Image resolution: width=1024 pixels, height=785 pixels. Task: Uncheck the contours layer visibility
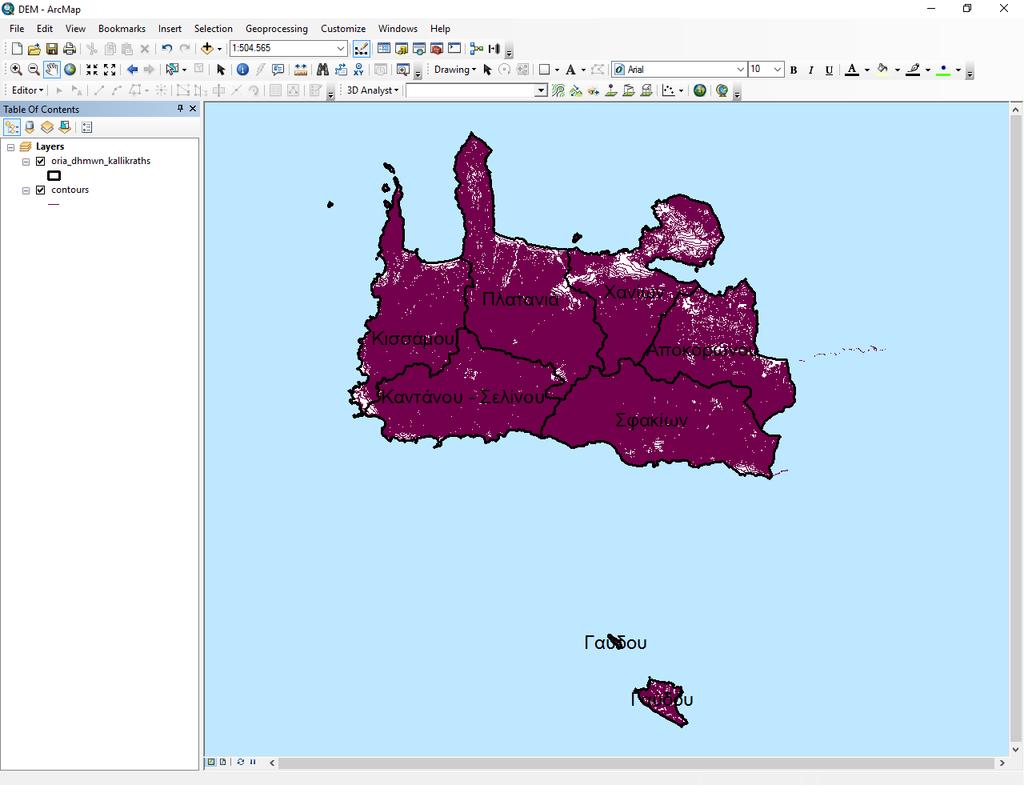tap(40, 190)
